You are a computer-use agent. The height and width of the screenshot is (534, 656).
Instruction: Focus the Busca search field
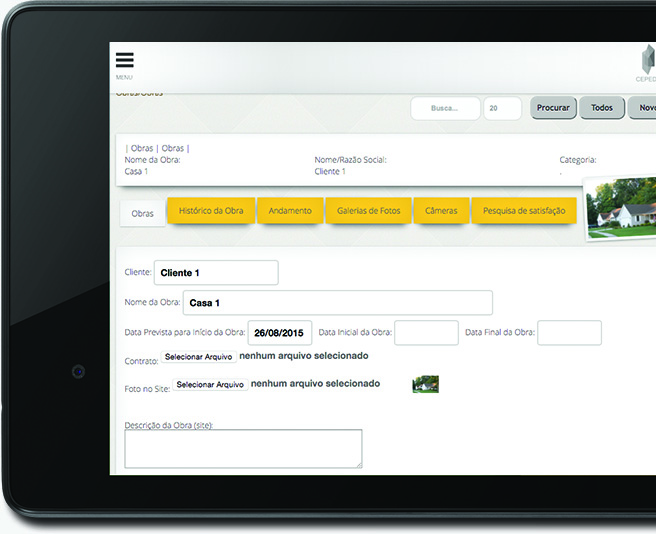445,108
